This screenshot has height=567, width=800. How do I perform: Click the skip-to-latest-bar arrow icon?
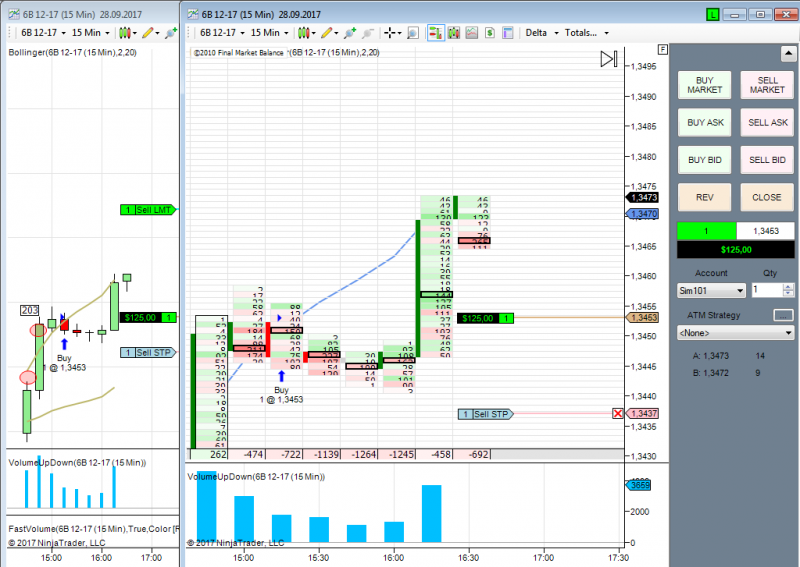[x=609, y=59]
